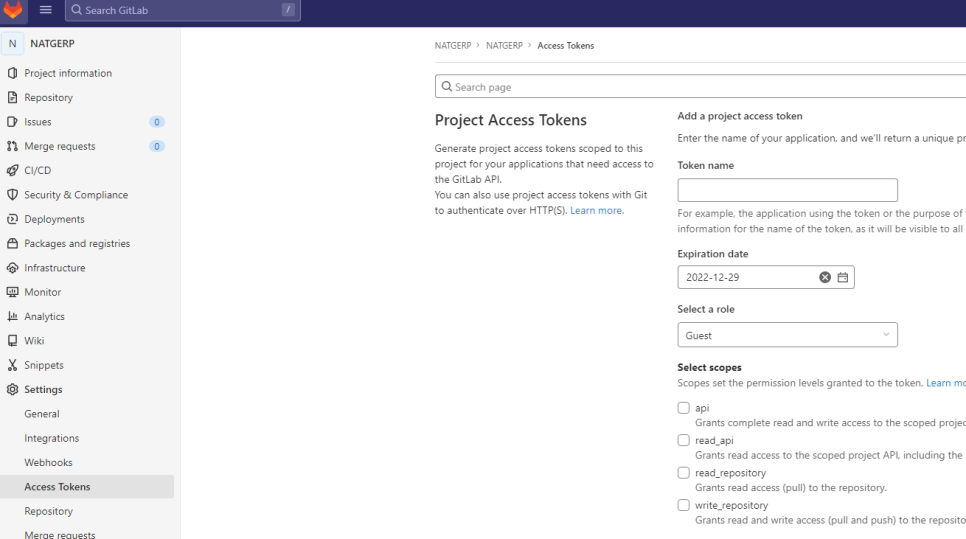Click the NATGERP project name header

point(52,44)
